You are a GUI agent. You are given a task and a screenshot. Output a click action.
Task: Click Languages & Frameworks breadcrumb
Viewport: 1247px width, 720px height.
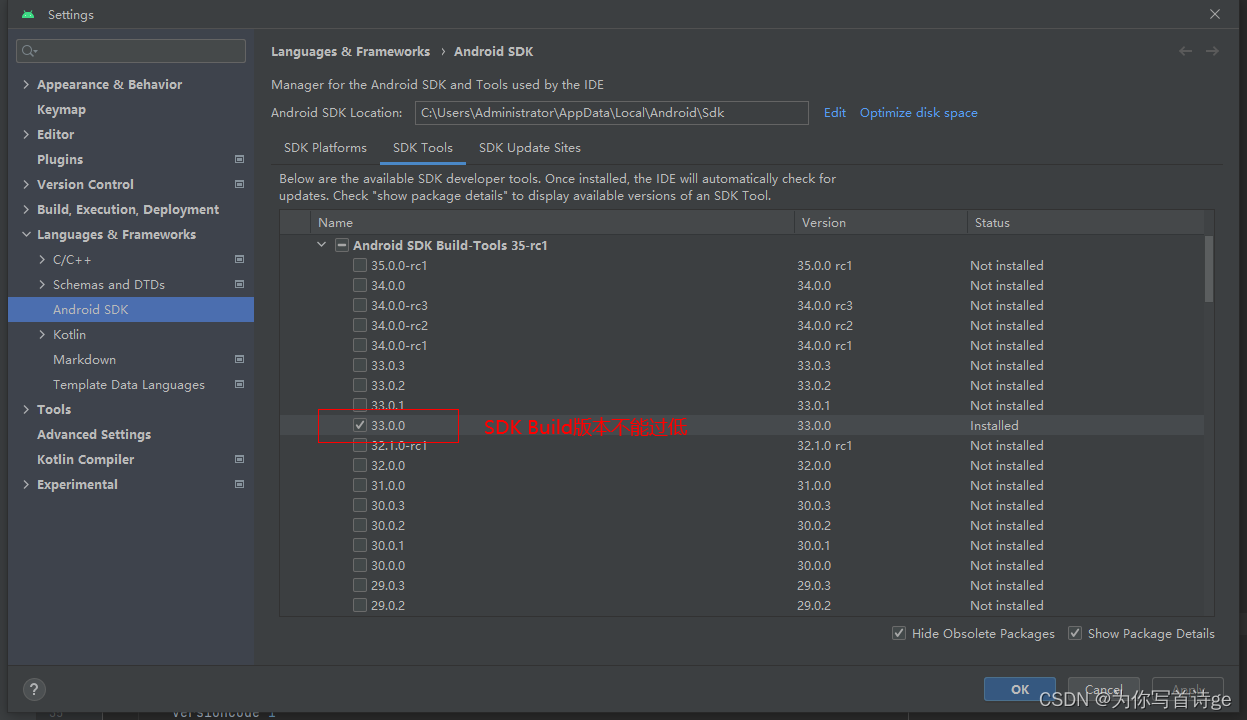350,51
